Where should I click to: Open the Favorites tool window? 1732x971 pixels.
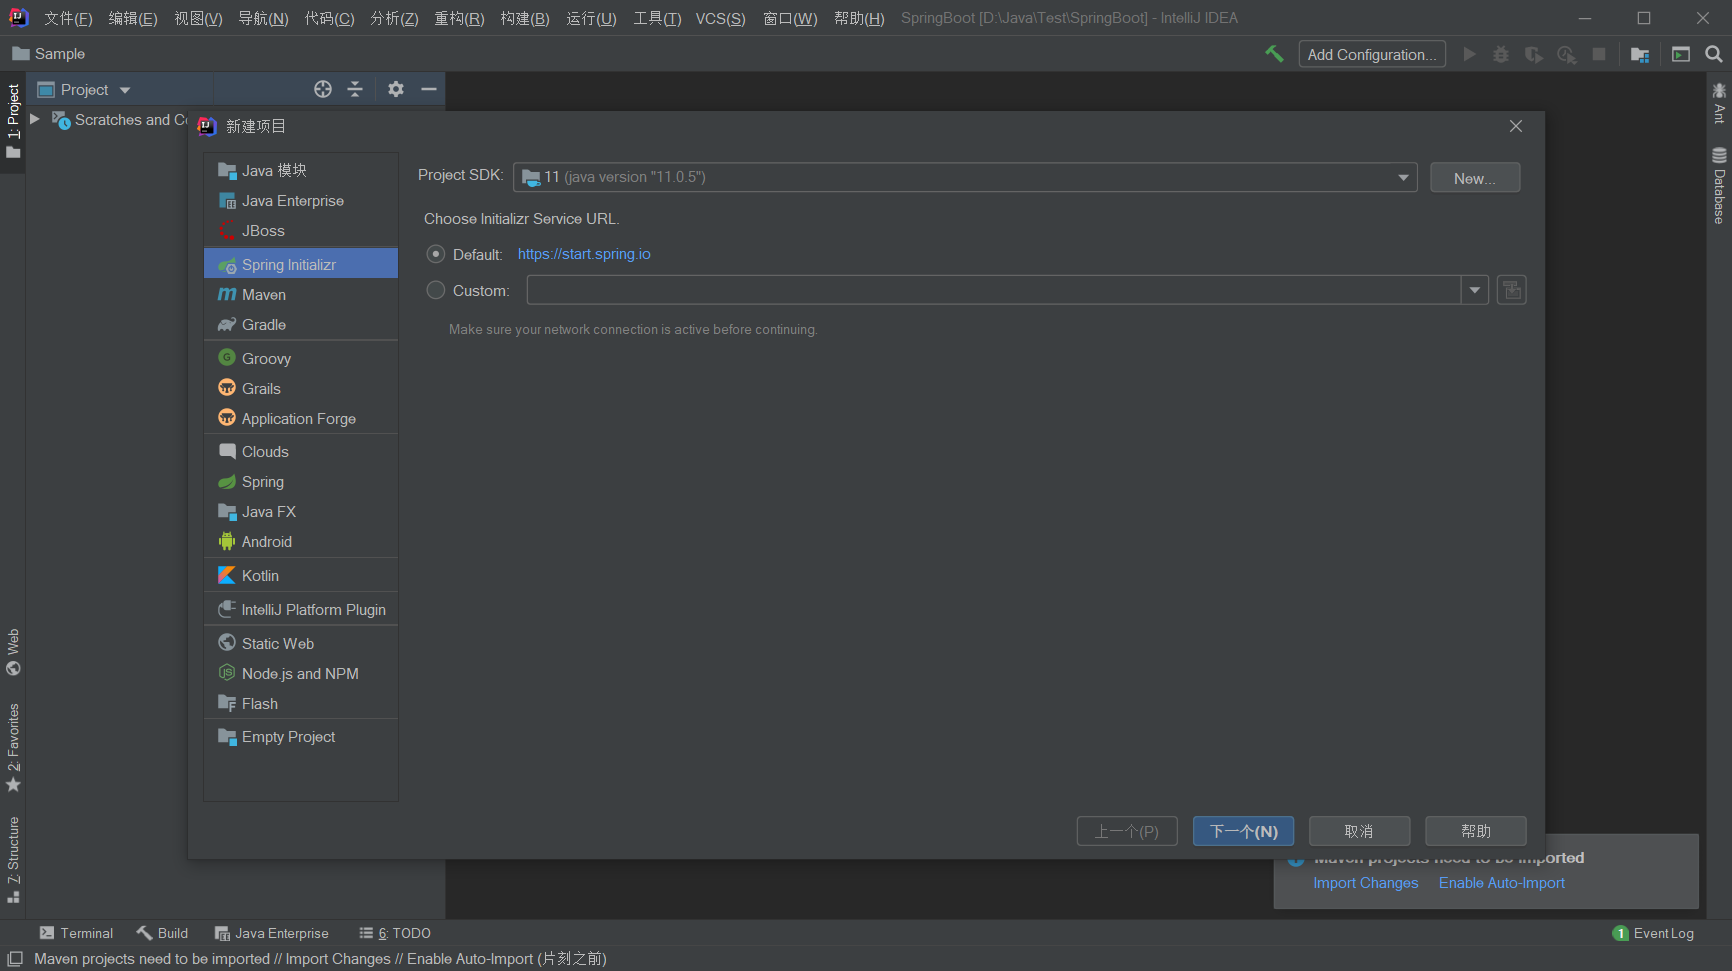[13, 748]
